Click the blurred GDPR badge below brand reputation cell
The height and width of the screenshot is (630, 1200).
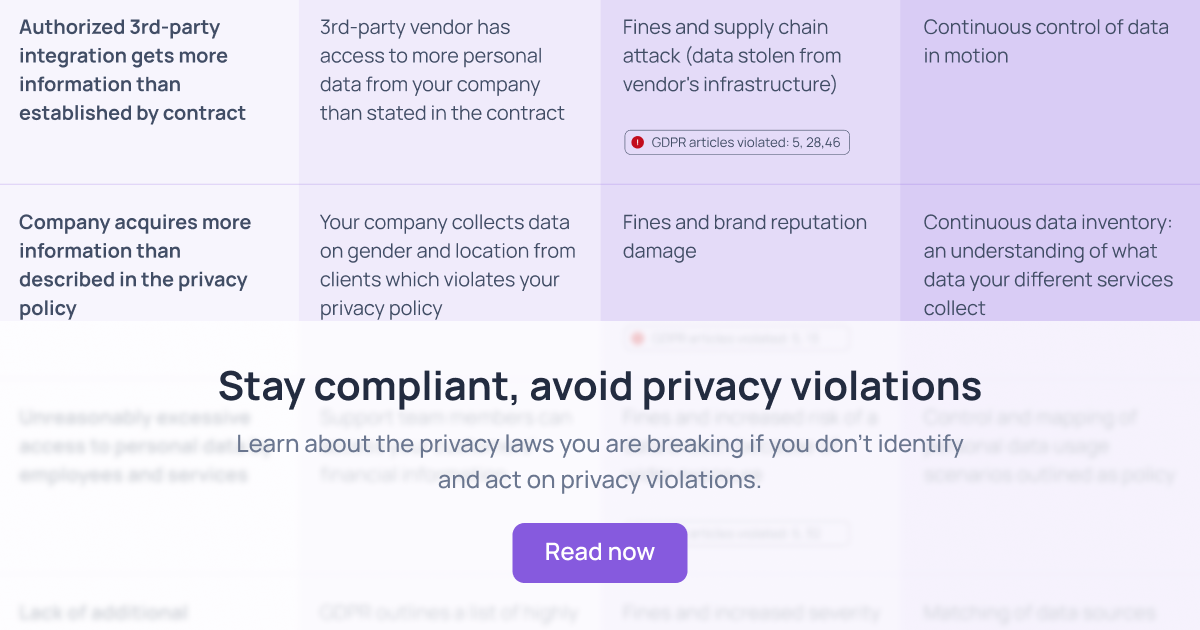(736, 338)
